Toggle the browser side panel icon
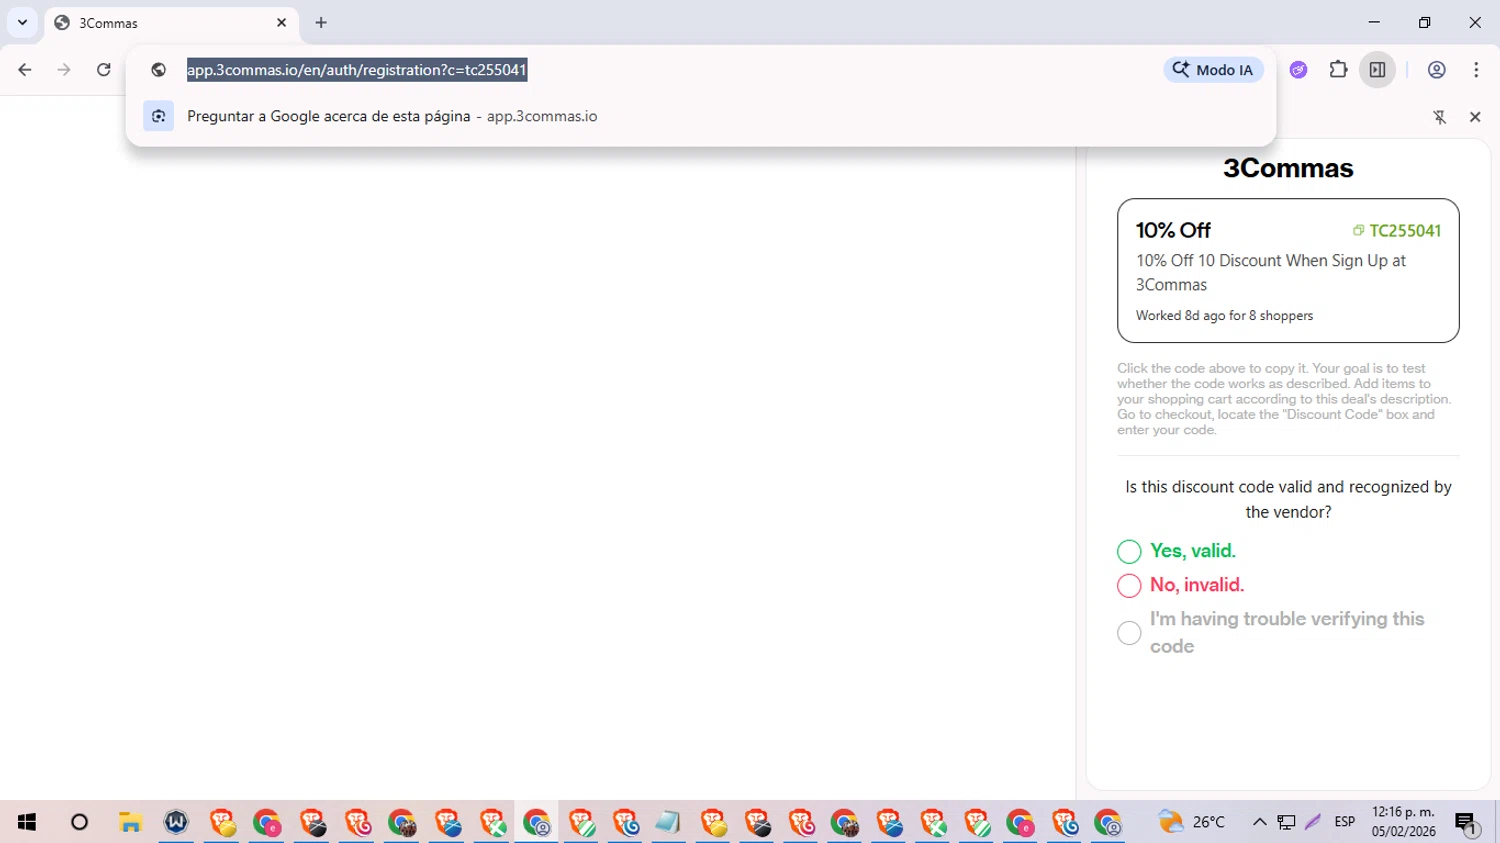The width and height of the screenshot is (1500, 843). tap(1377, 70)
